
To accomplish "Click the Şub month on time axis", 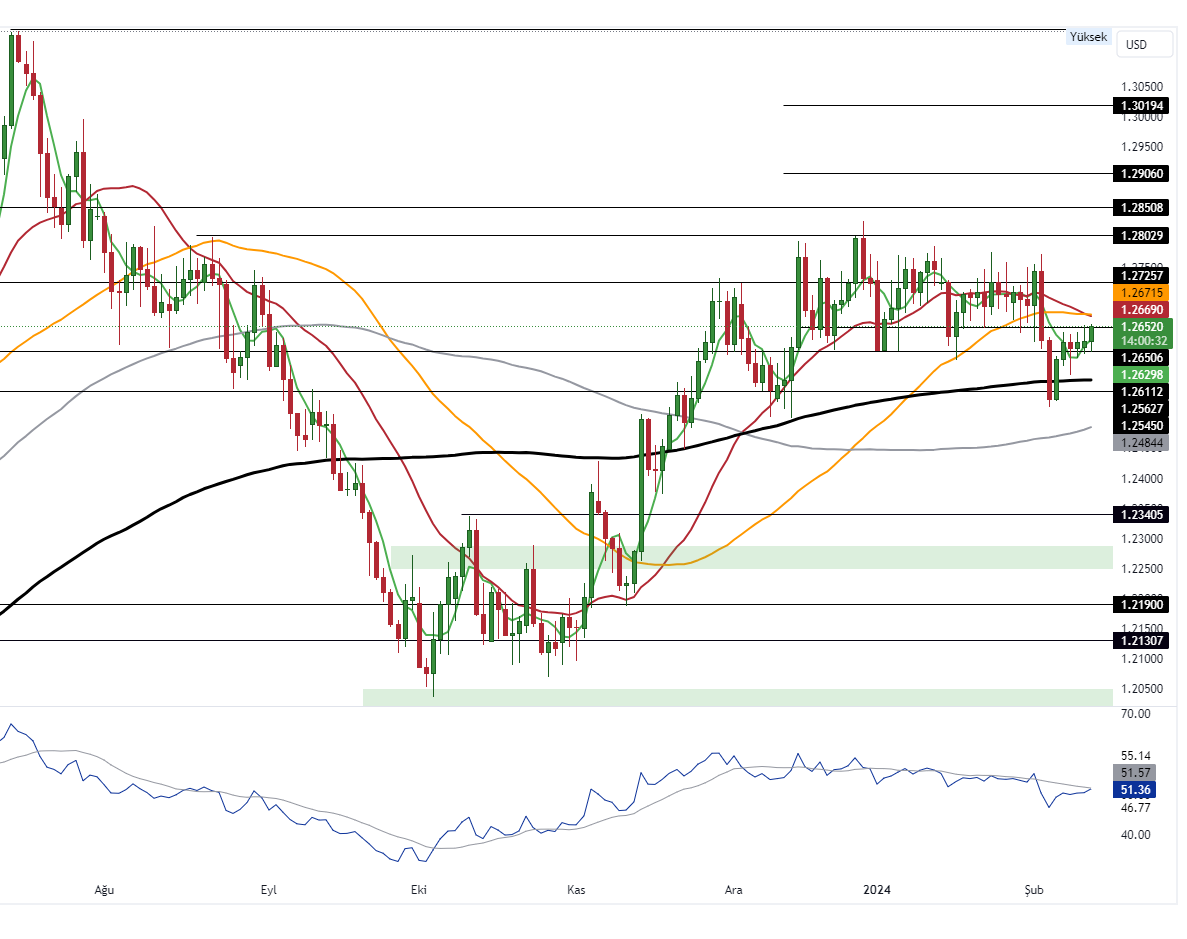I will (1033, 890).
